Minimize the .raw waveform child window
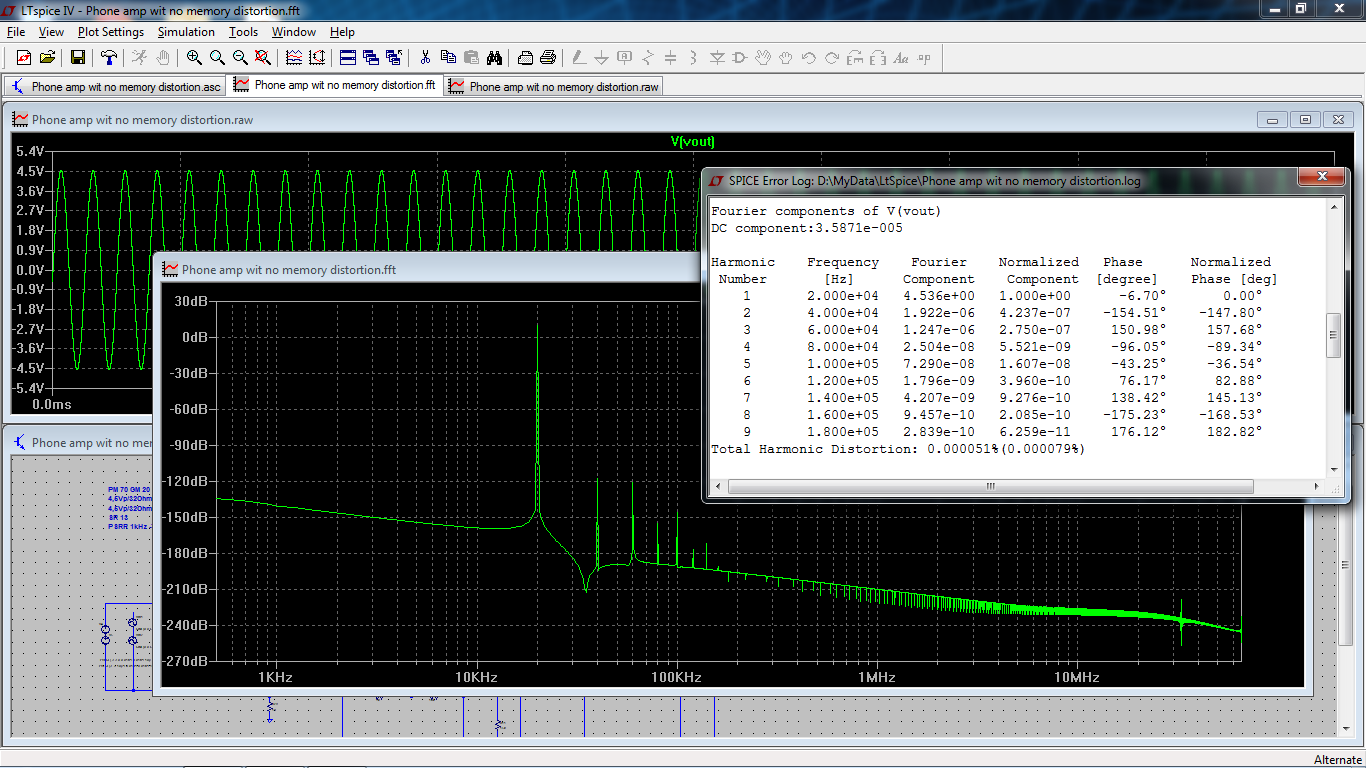This screenshot has width=1366, height=768. pyautogui.click(x=1272, y=119)
